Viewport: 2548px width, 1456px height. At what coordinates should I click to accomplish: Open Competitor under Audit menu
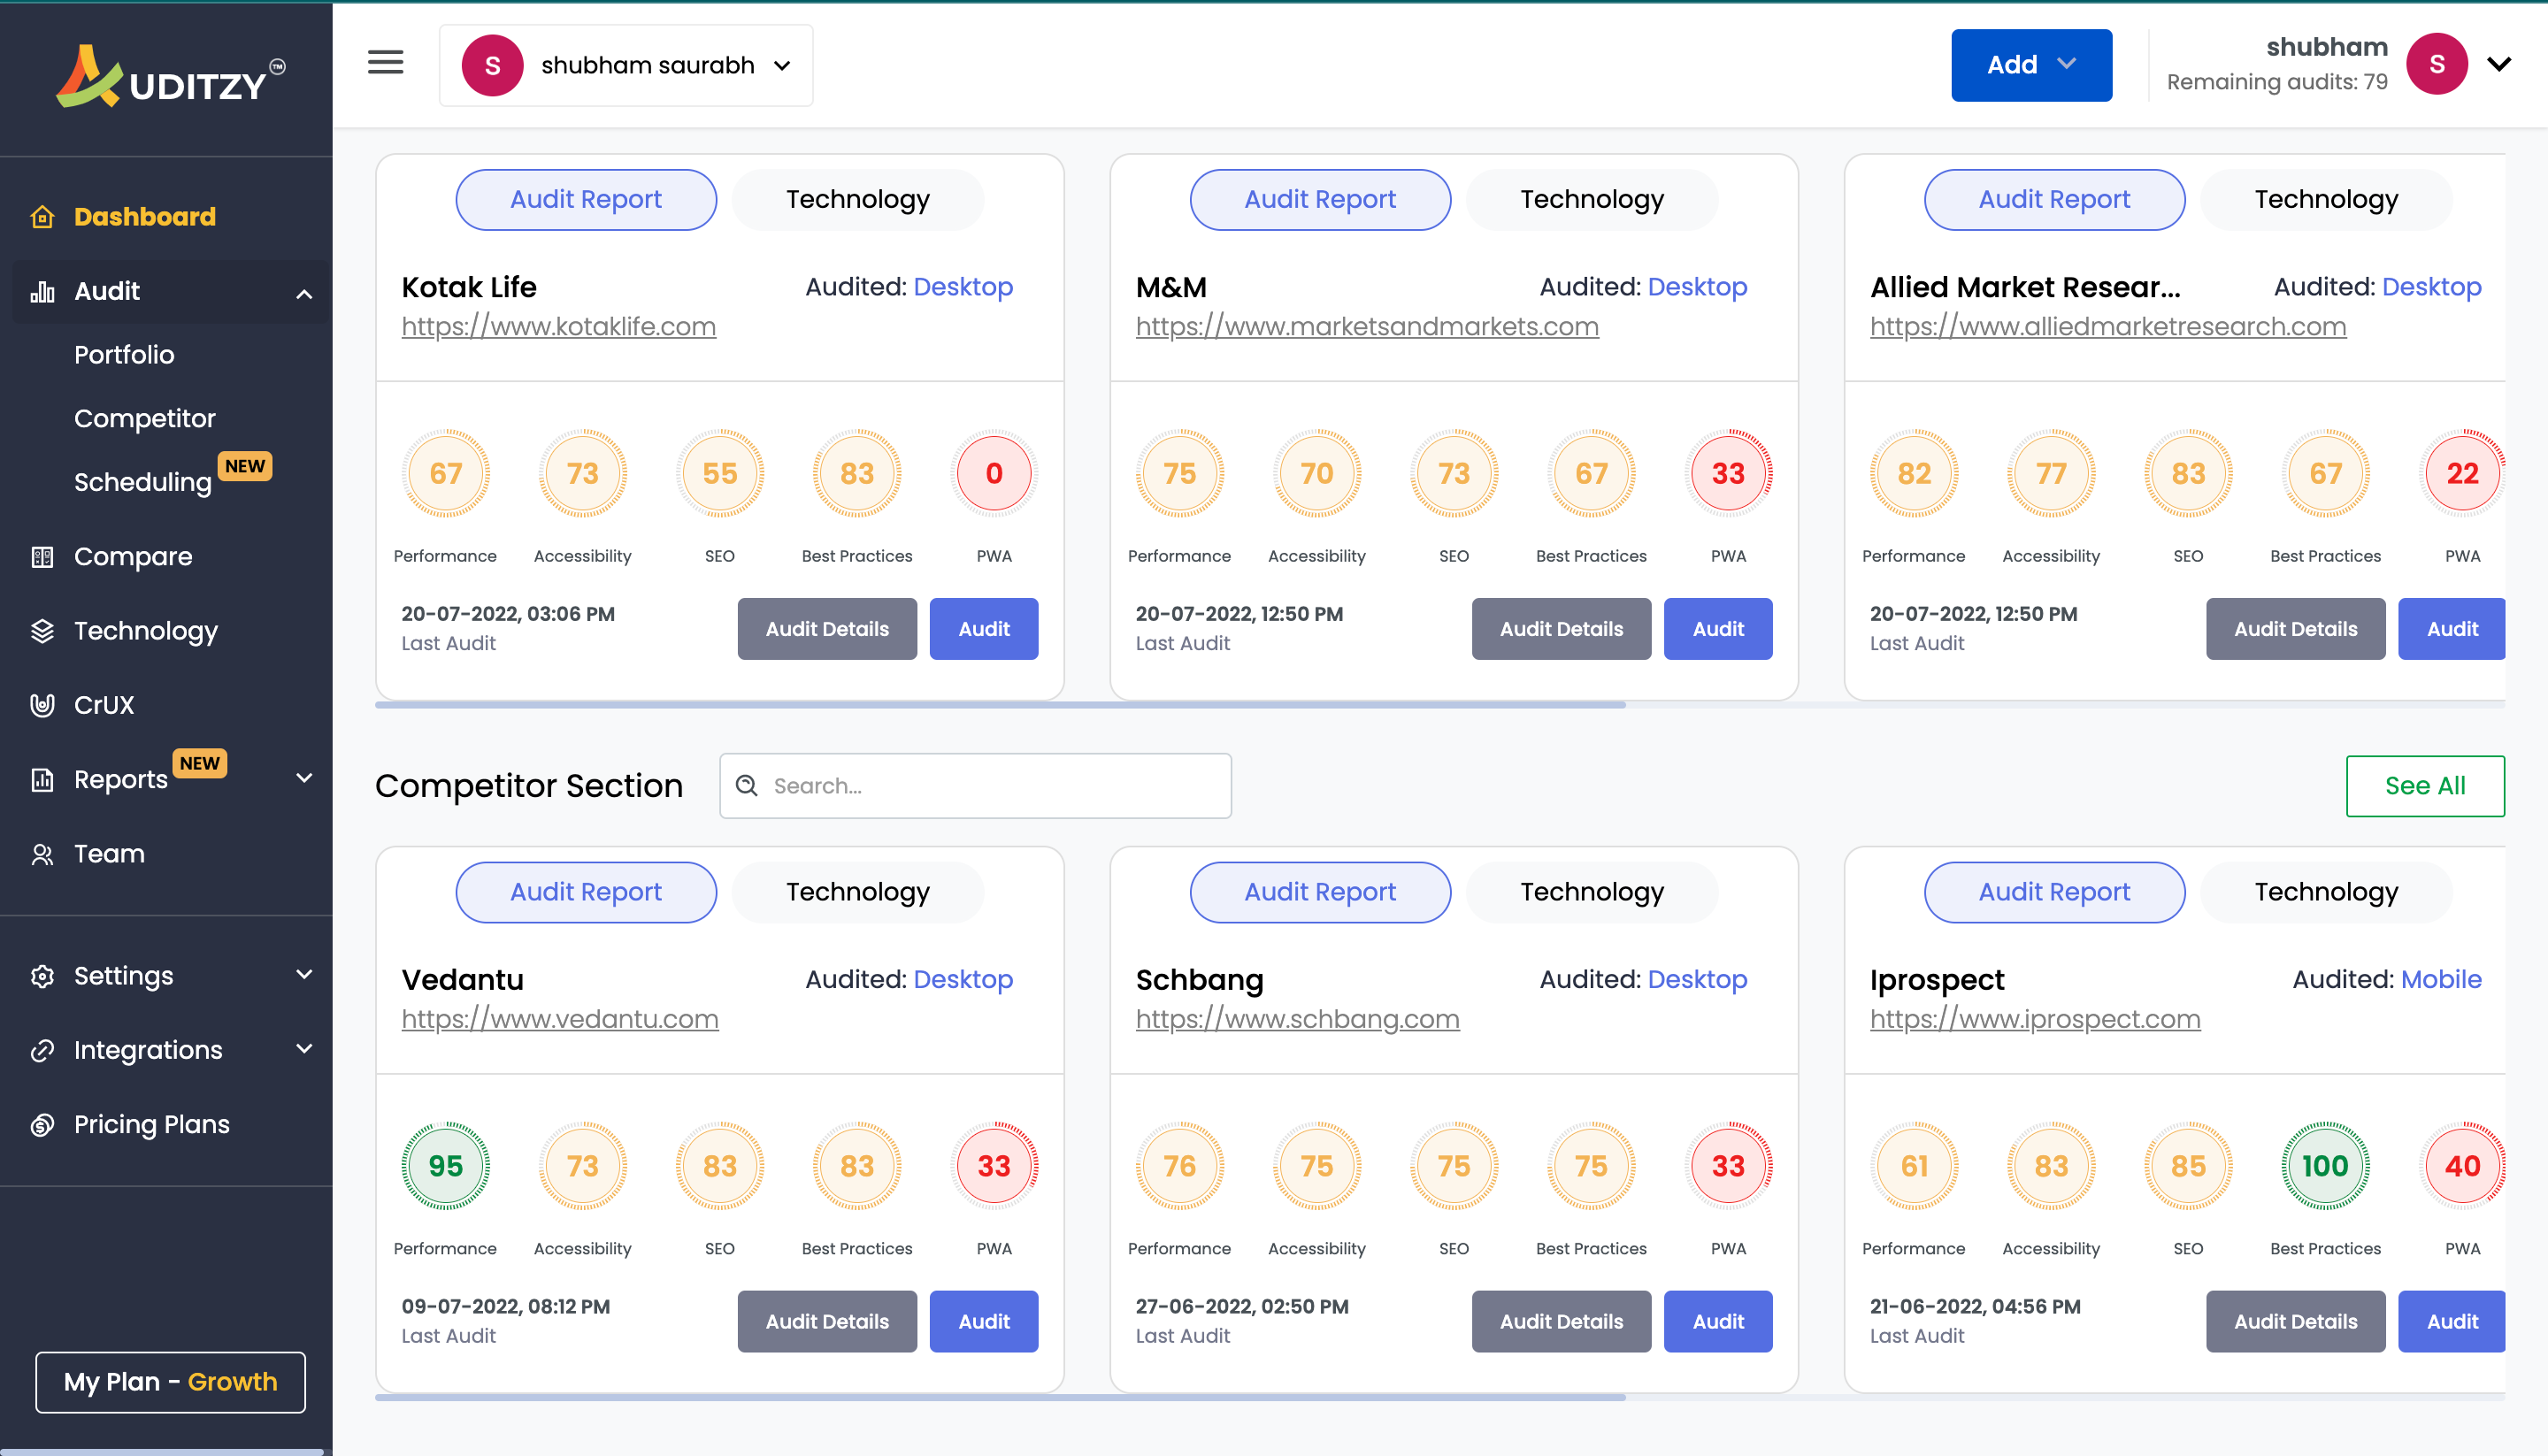(145, 418)
